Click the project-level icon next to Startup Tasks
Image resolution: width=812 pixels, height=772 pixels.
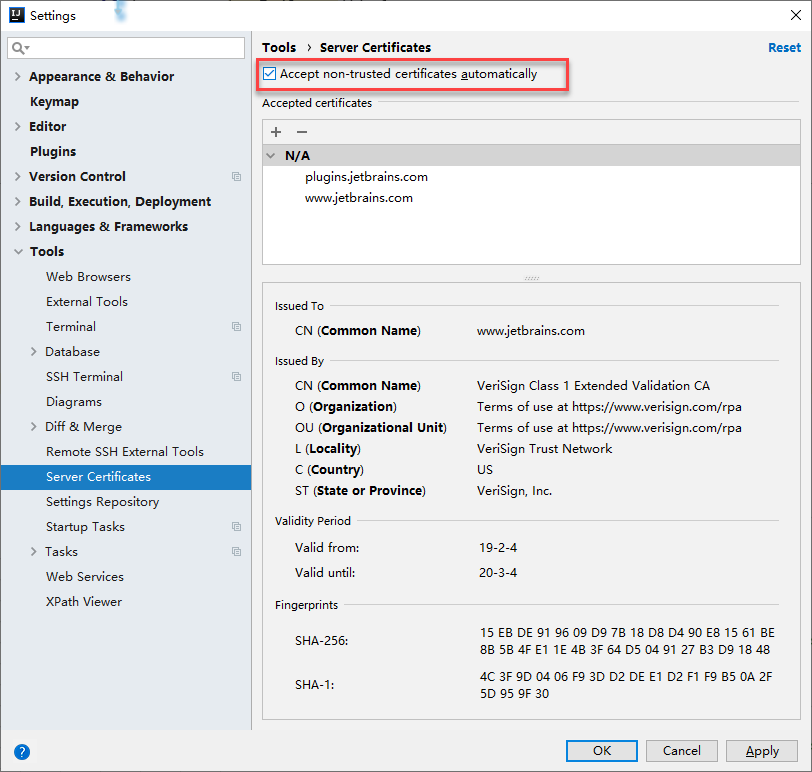237,527
